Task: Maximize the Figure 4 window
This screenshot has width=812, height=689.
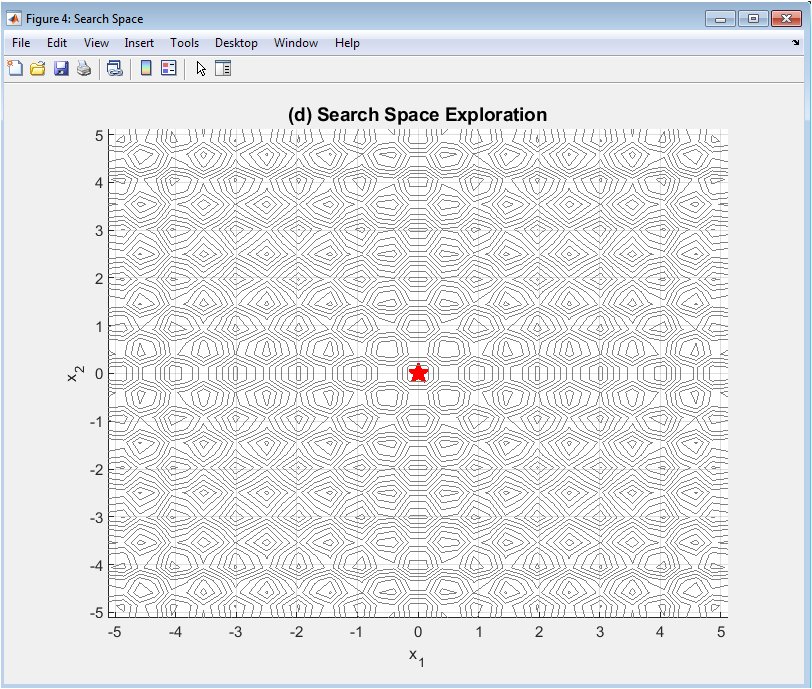Action: coord(753,19)
